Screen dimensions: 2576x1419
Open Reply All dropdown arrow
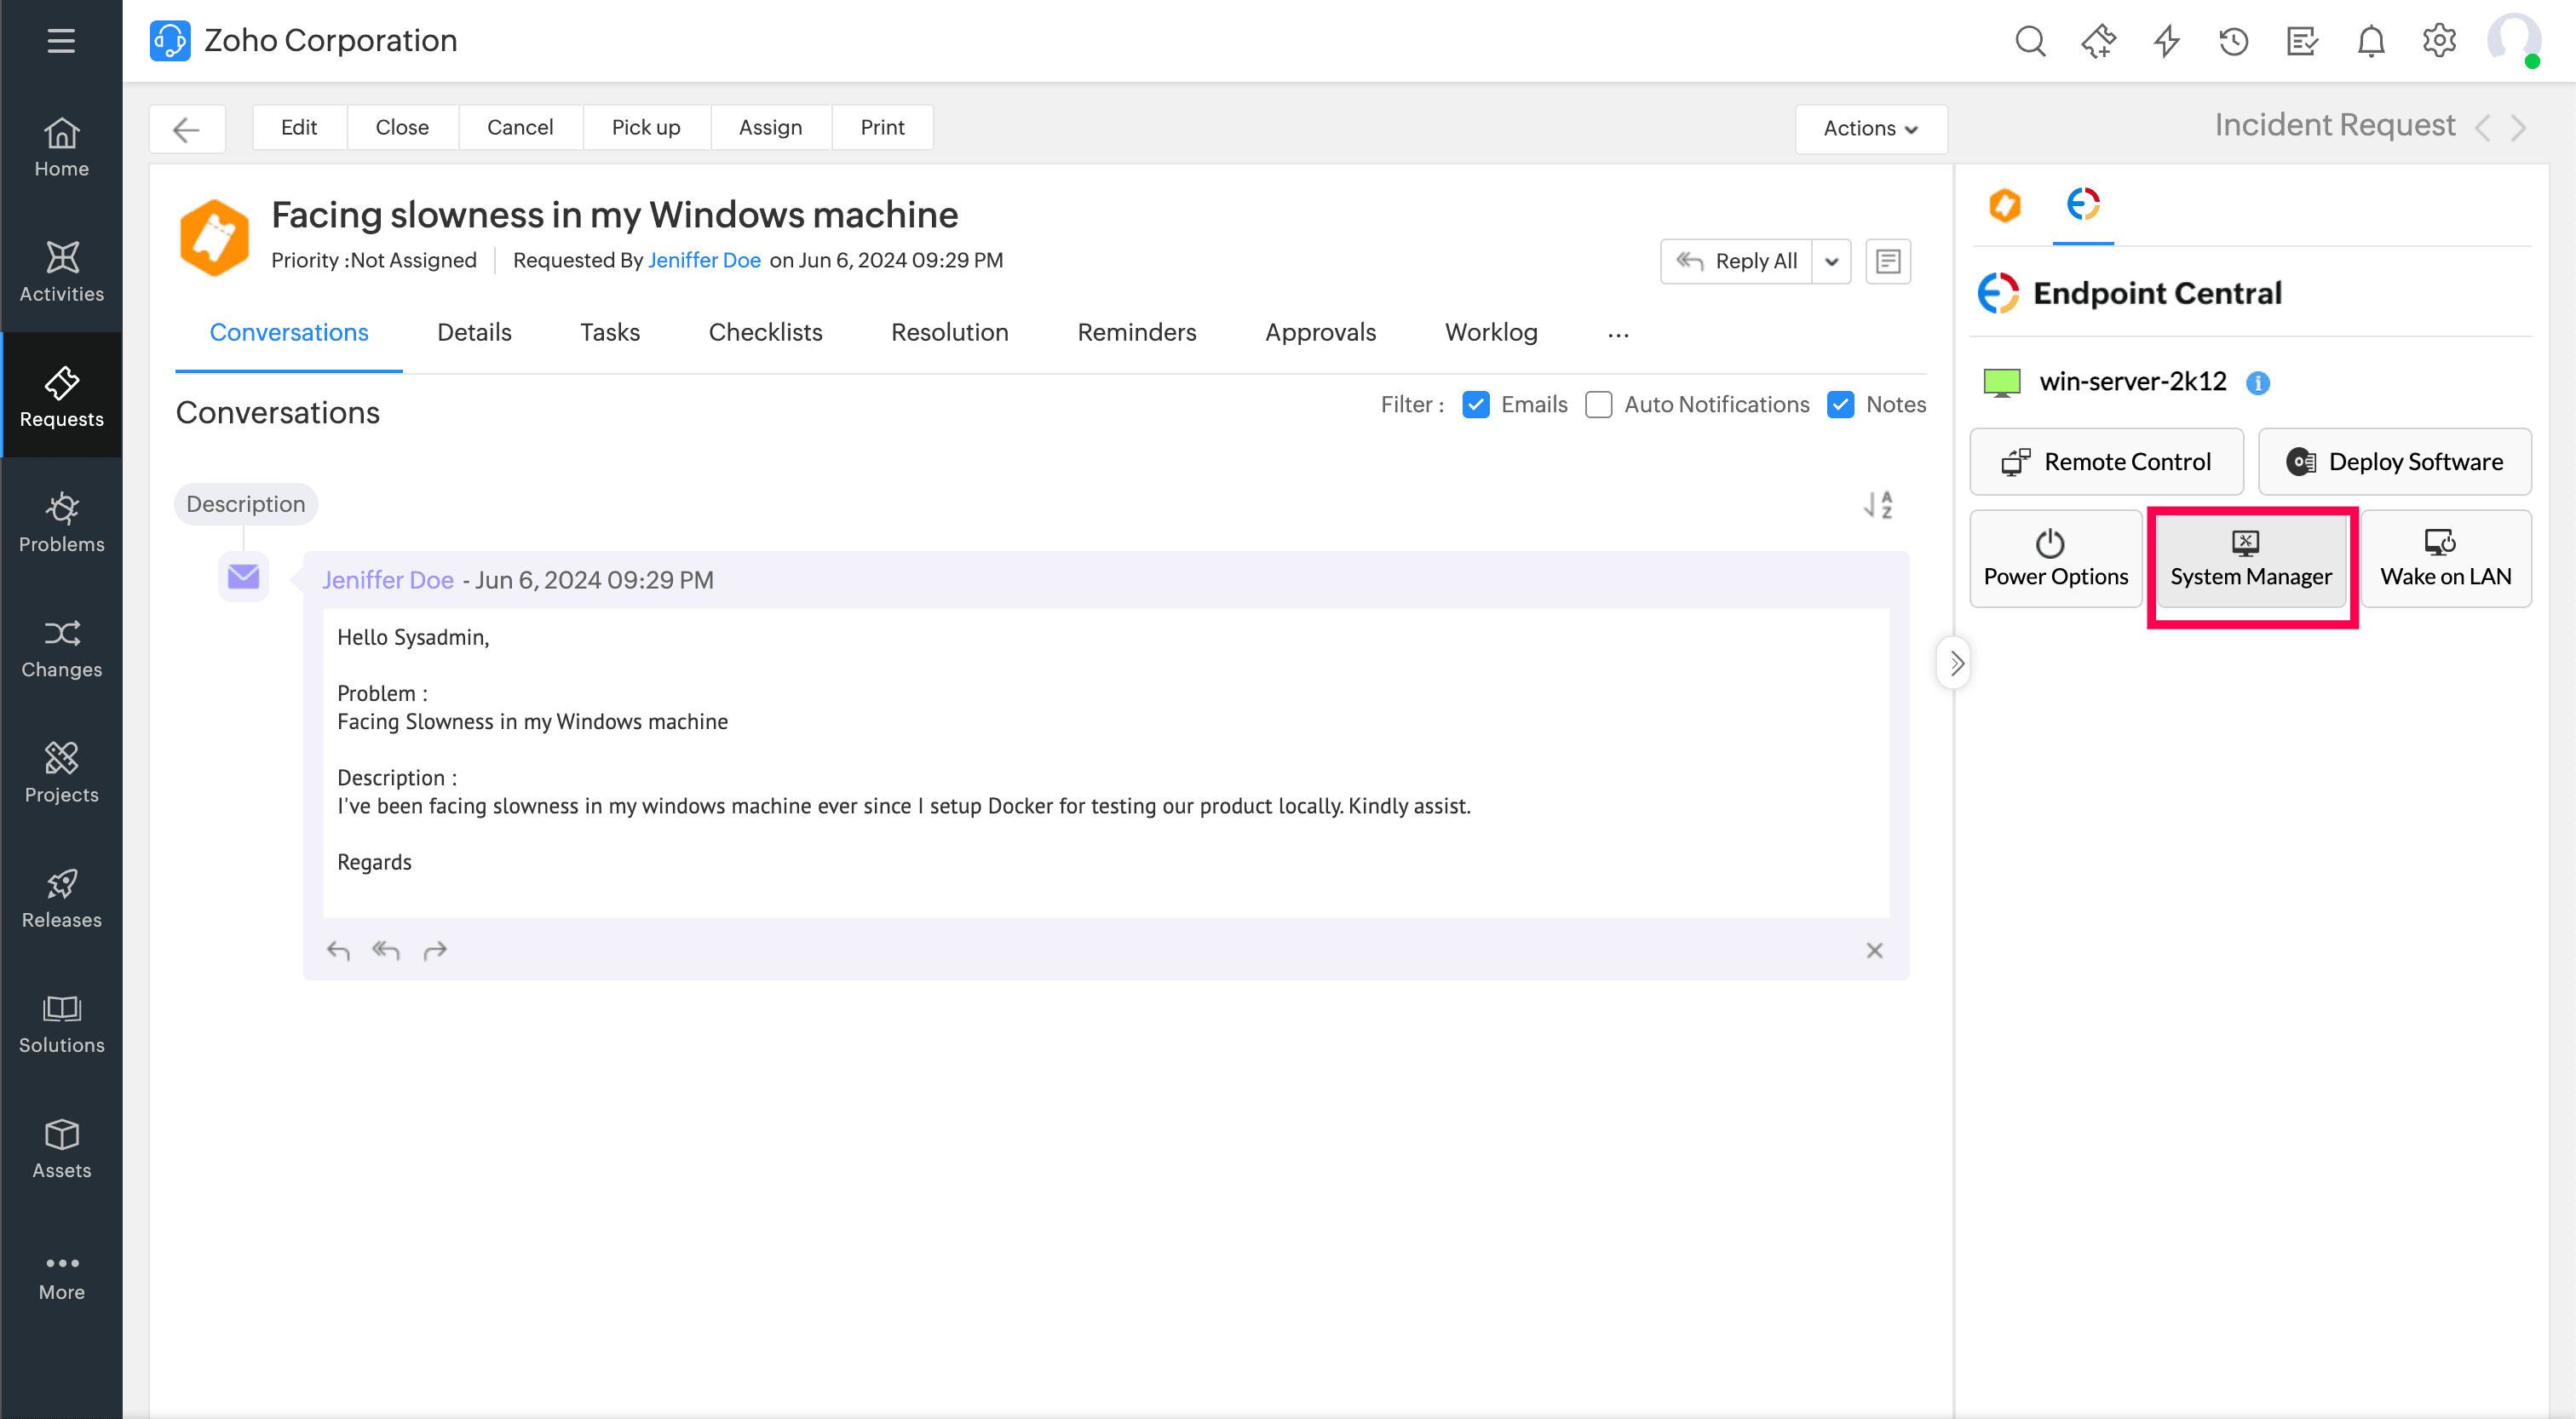[x=1831, y=261]
